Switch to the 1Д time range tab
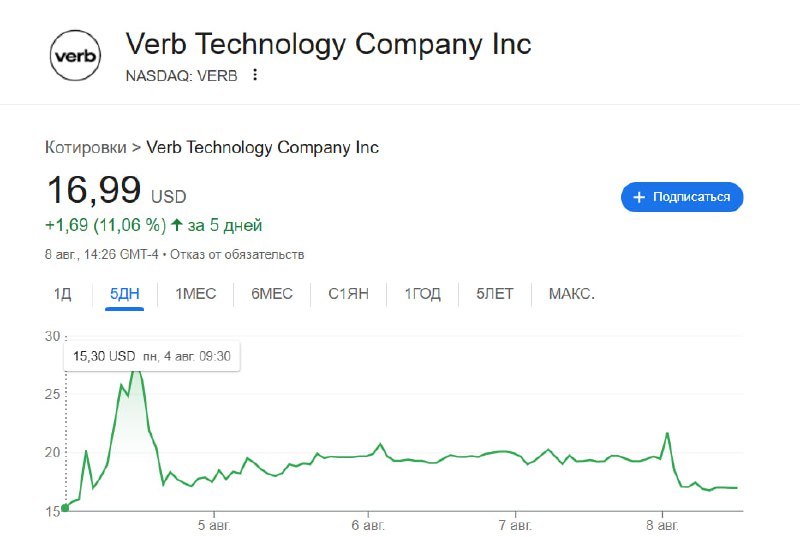 point(62,294)
